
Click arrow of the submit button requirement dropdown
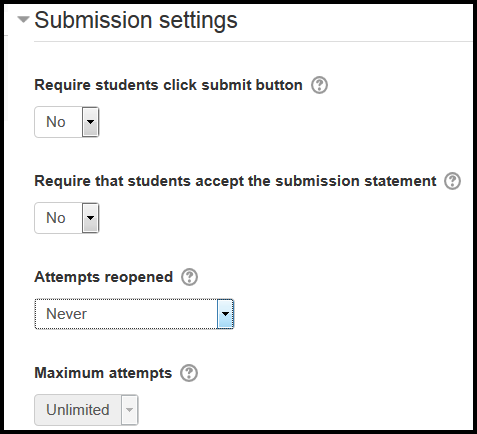pyautogui.click(x=90, y=122)
